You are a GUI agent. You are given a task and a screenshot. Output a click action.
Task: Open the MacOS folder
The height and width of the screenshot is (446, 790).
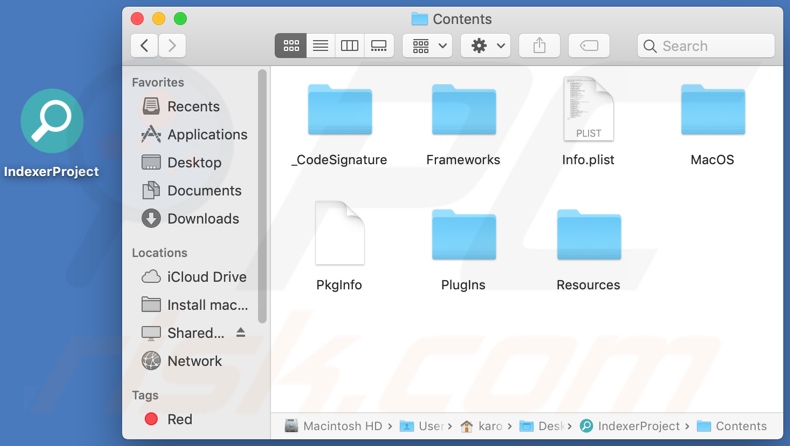712,112
